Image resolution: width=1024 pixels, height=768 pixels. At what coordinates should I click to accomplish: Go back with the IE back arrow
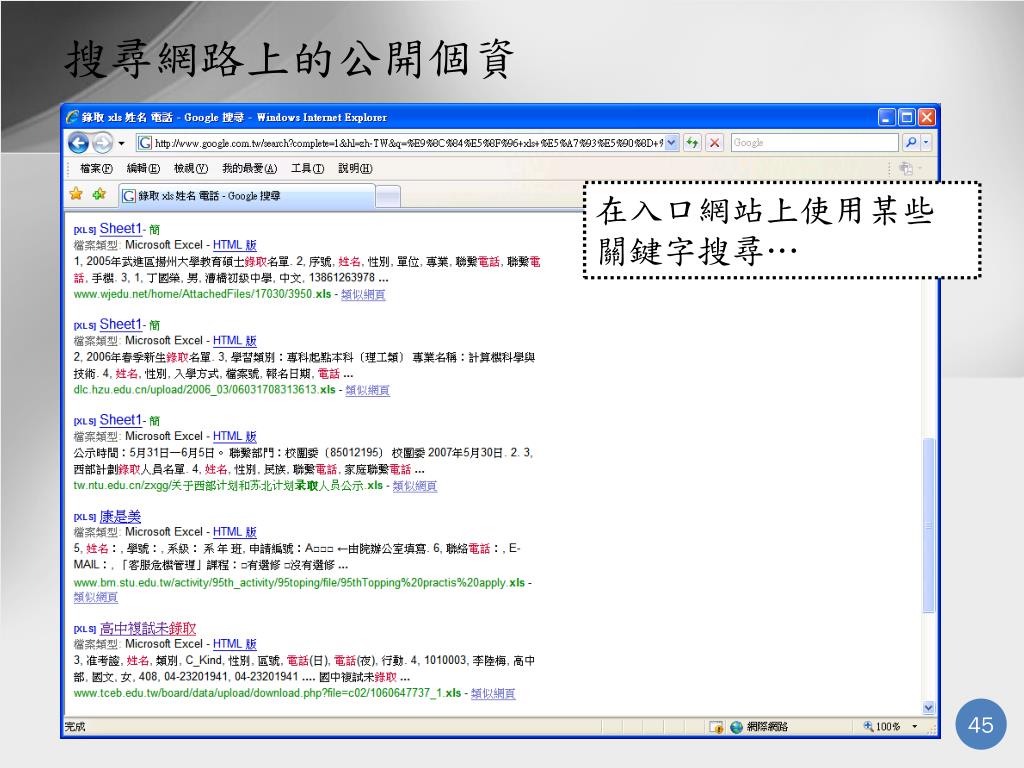[x=78, y=142]
